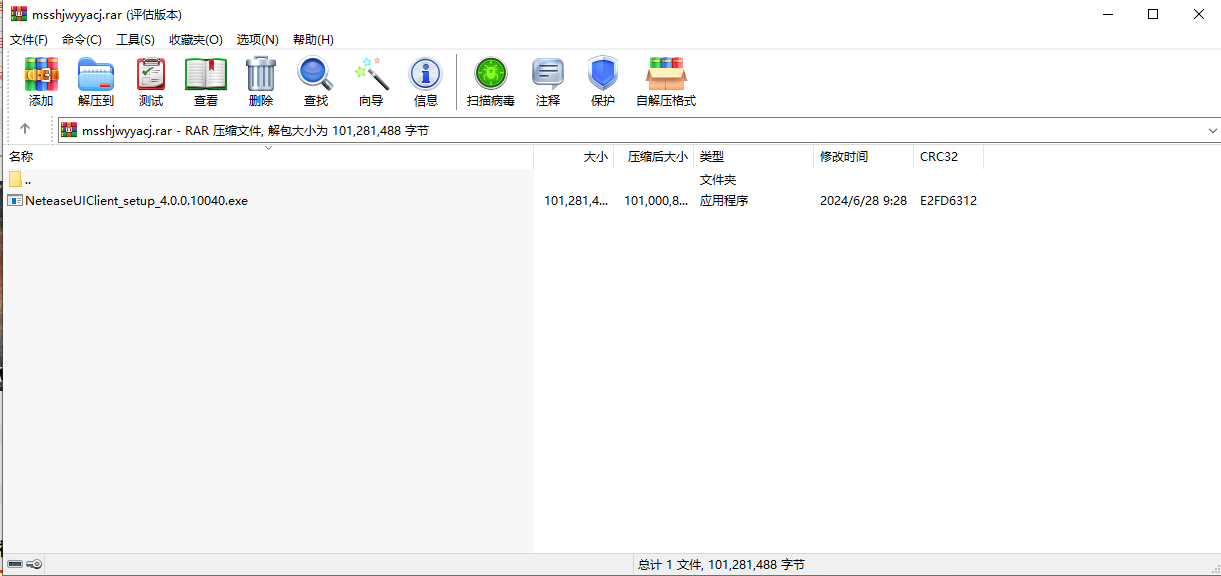Click the 2024/6/28 9:28 modified time
This screenshot has height=576, width=1221.
863,200
